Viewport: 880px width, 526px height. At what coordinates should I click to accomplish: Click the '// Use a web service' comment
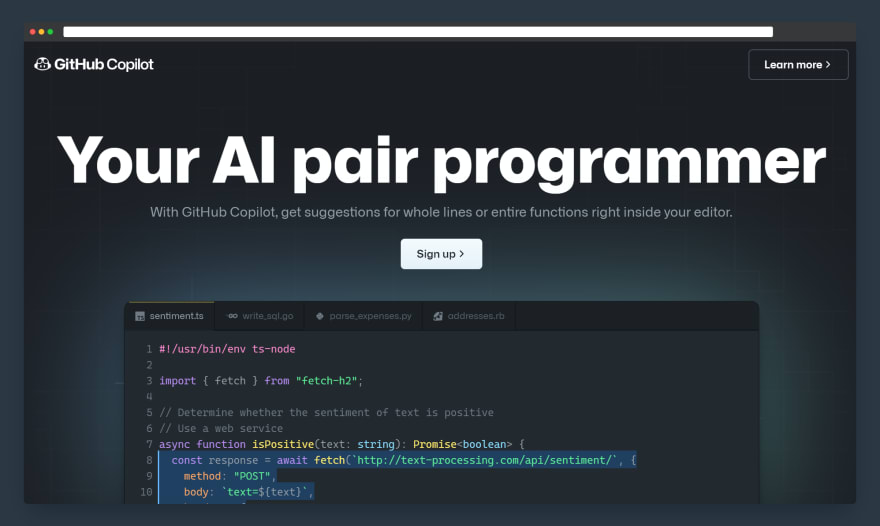[221, 428]
